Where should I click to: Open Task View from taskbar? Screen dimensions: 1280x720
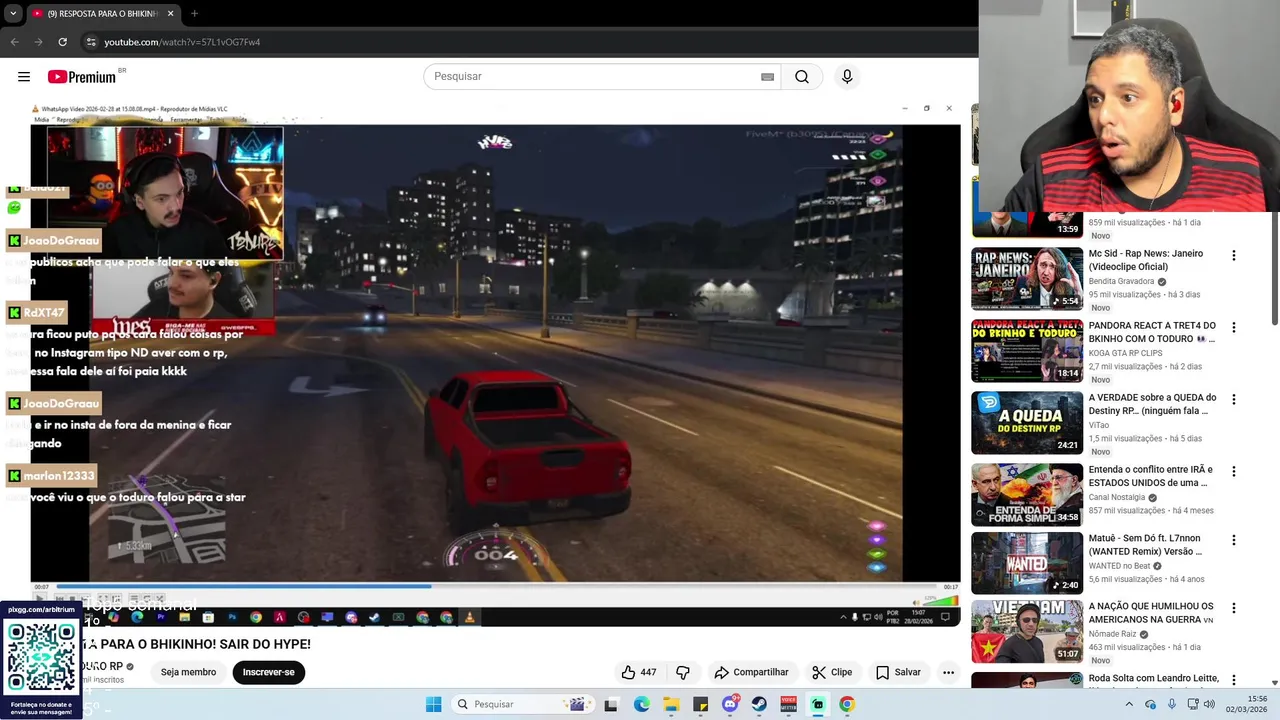tap(611, 704)
